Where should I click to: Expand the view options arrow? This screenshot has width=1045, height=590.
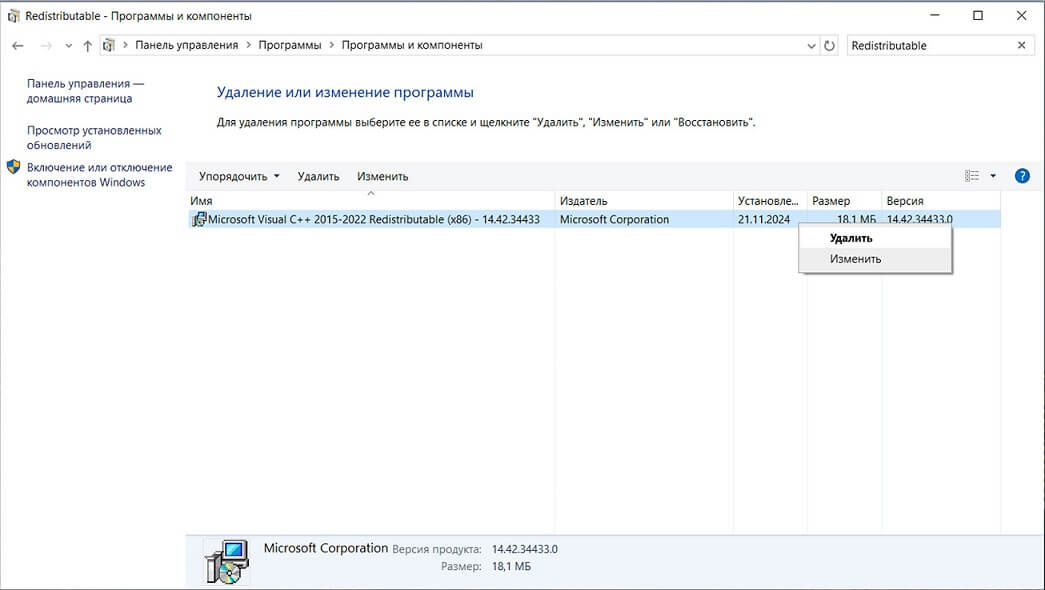click(x=993, y=176)
